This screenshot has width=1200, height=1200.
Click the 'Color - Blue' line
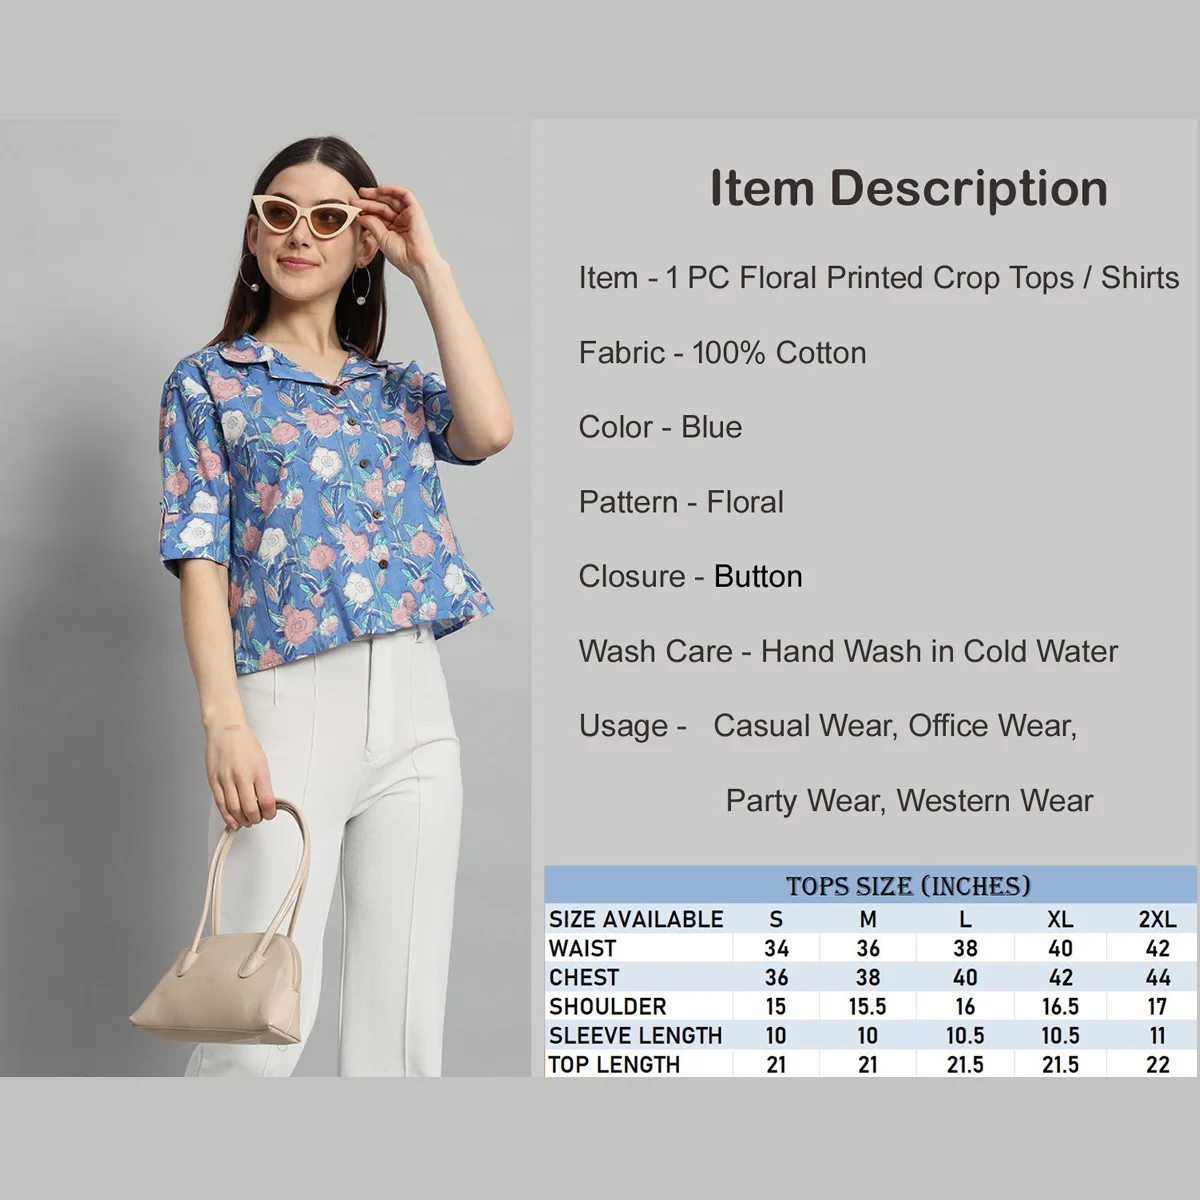(660, 427)
